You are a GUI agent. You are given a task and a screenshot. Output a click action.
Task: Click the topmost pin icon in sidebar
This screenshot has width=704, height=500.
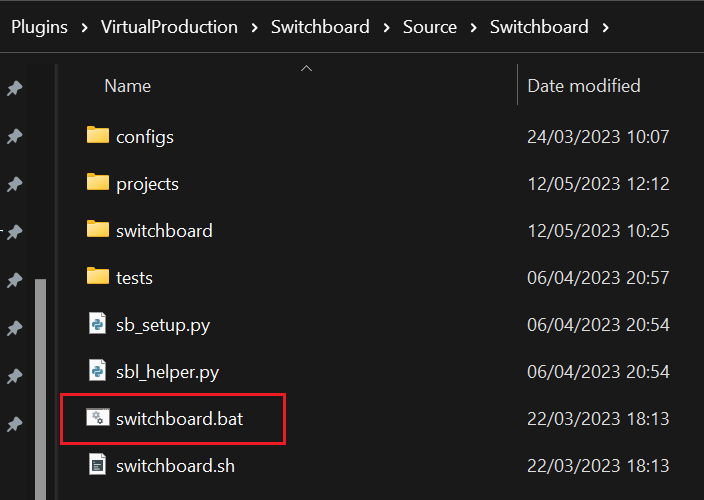click(14, 88)
